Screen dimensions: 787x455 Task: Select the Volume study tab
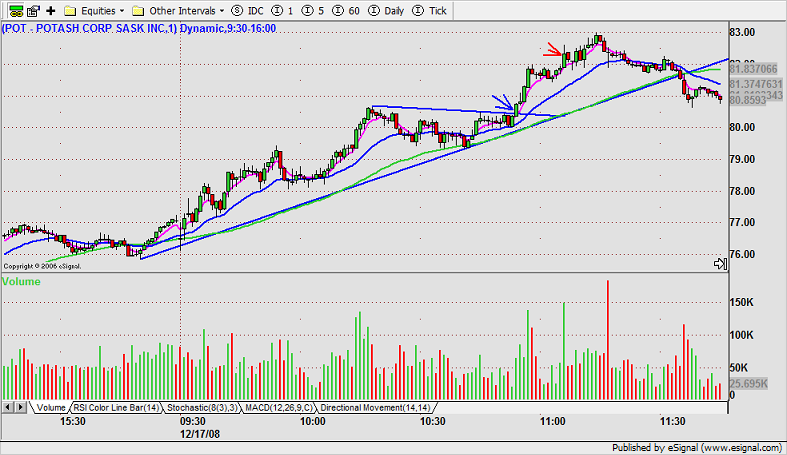coord(51,408)
